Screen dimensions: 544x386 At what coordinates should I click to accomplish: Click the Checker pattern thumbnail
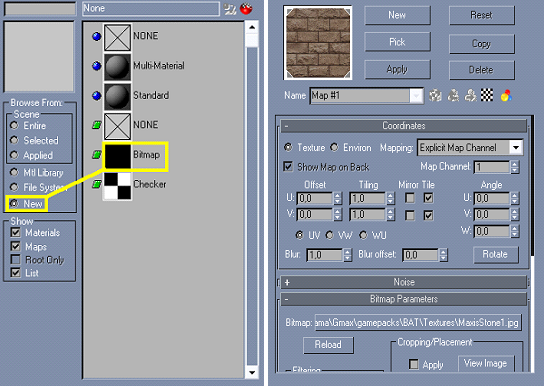coord(117,186)
